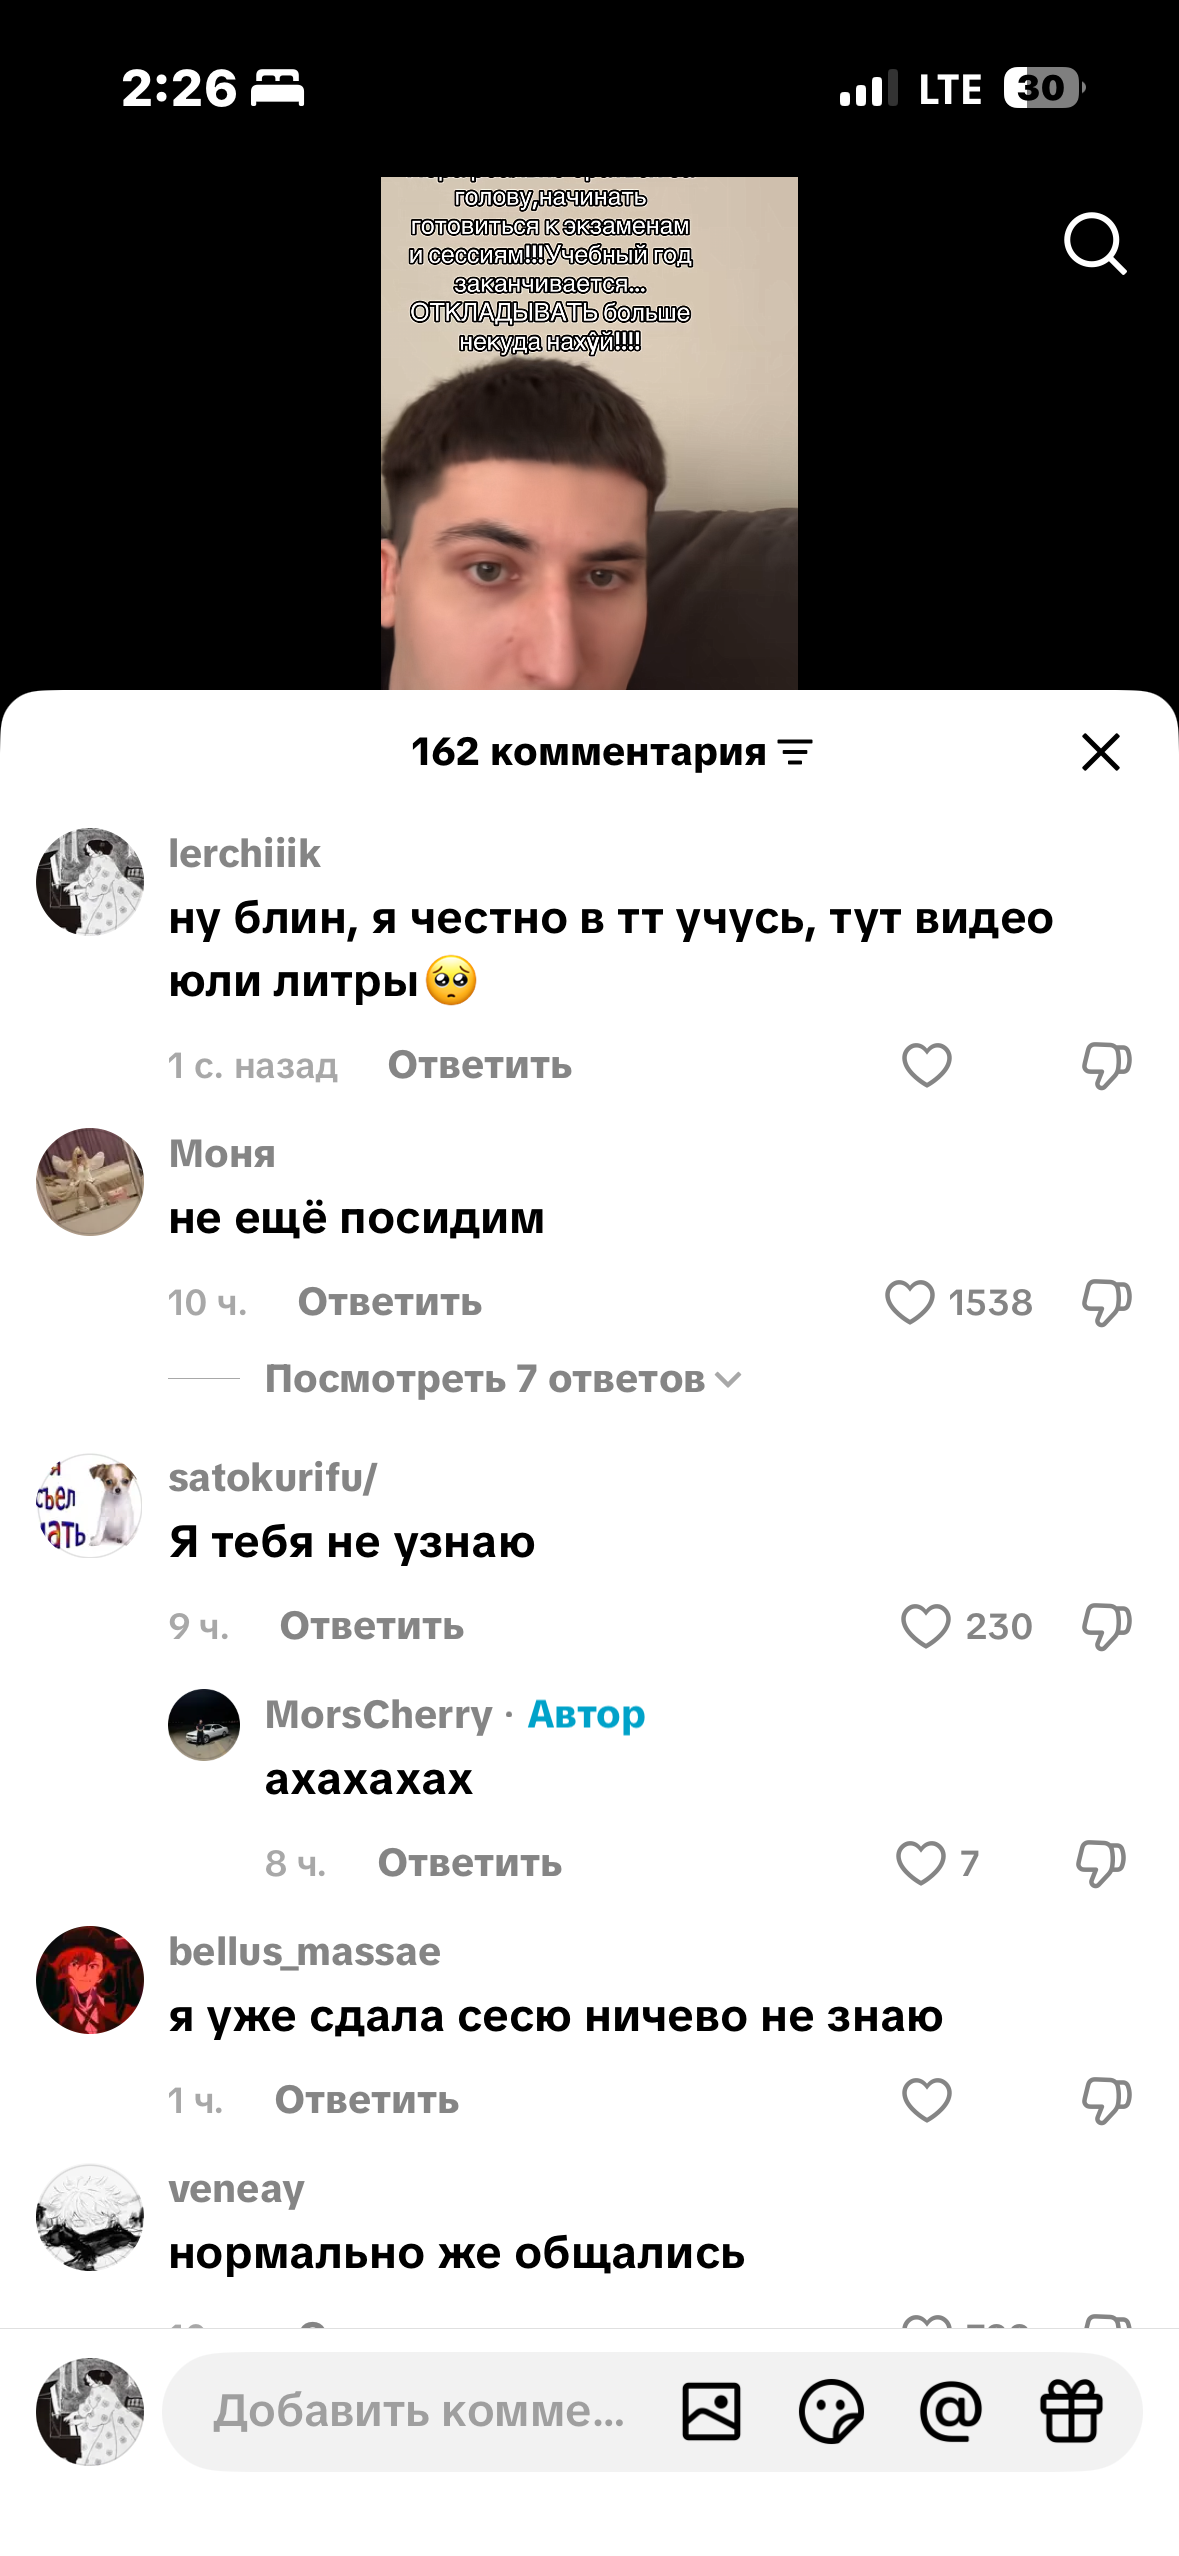Dislike lerchiiik's comment
Screen dimensions: 1179x2556
click(x=1106, y=1065)
